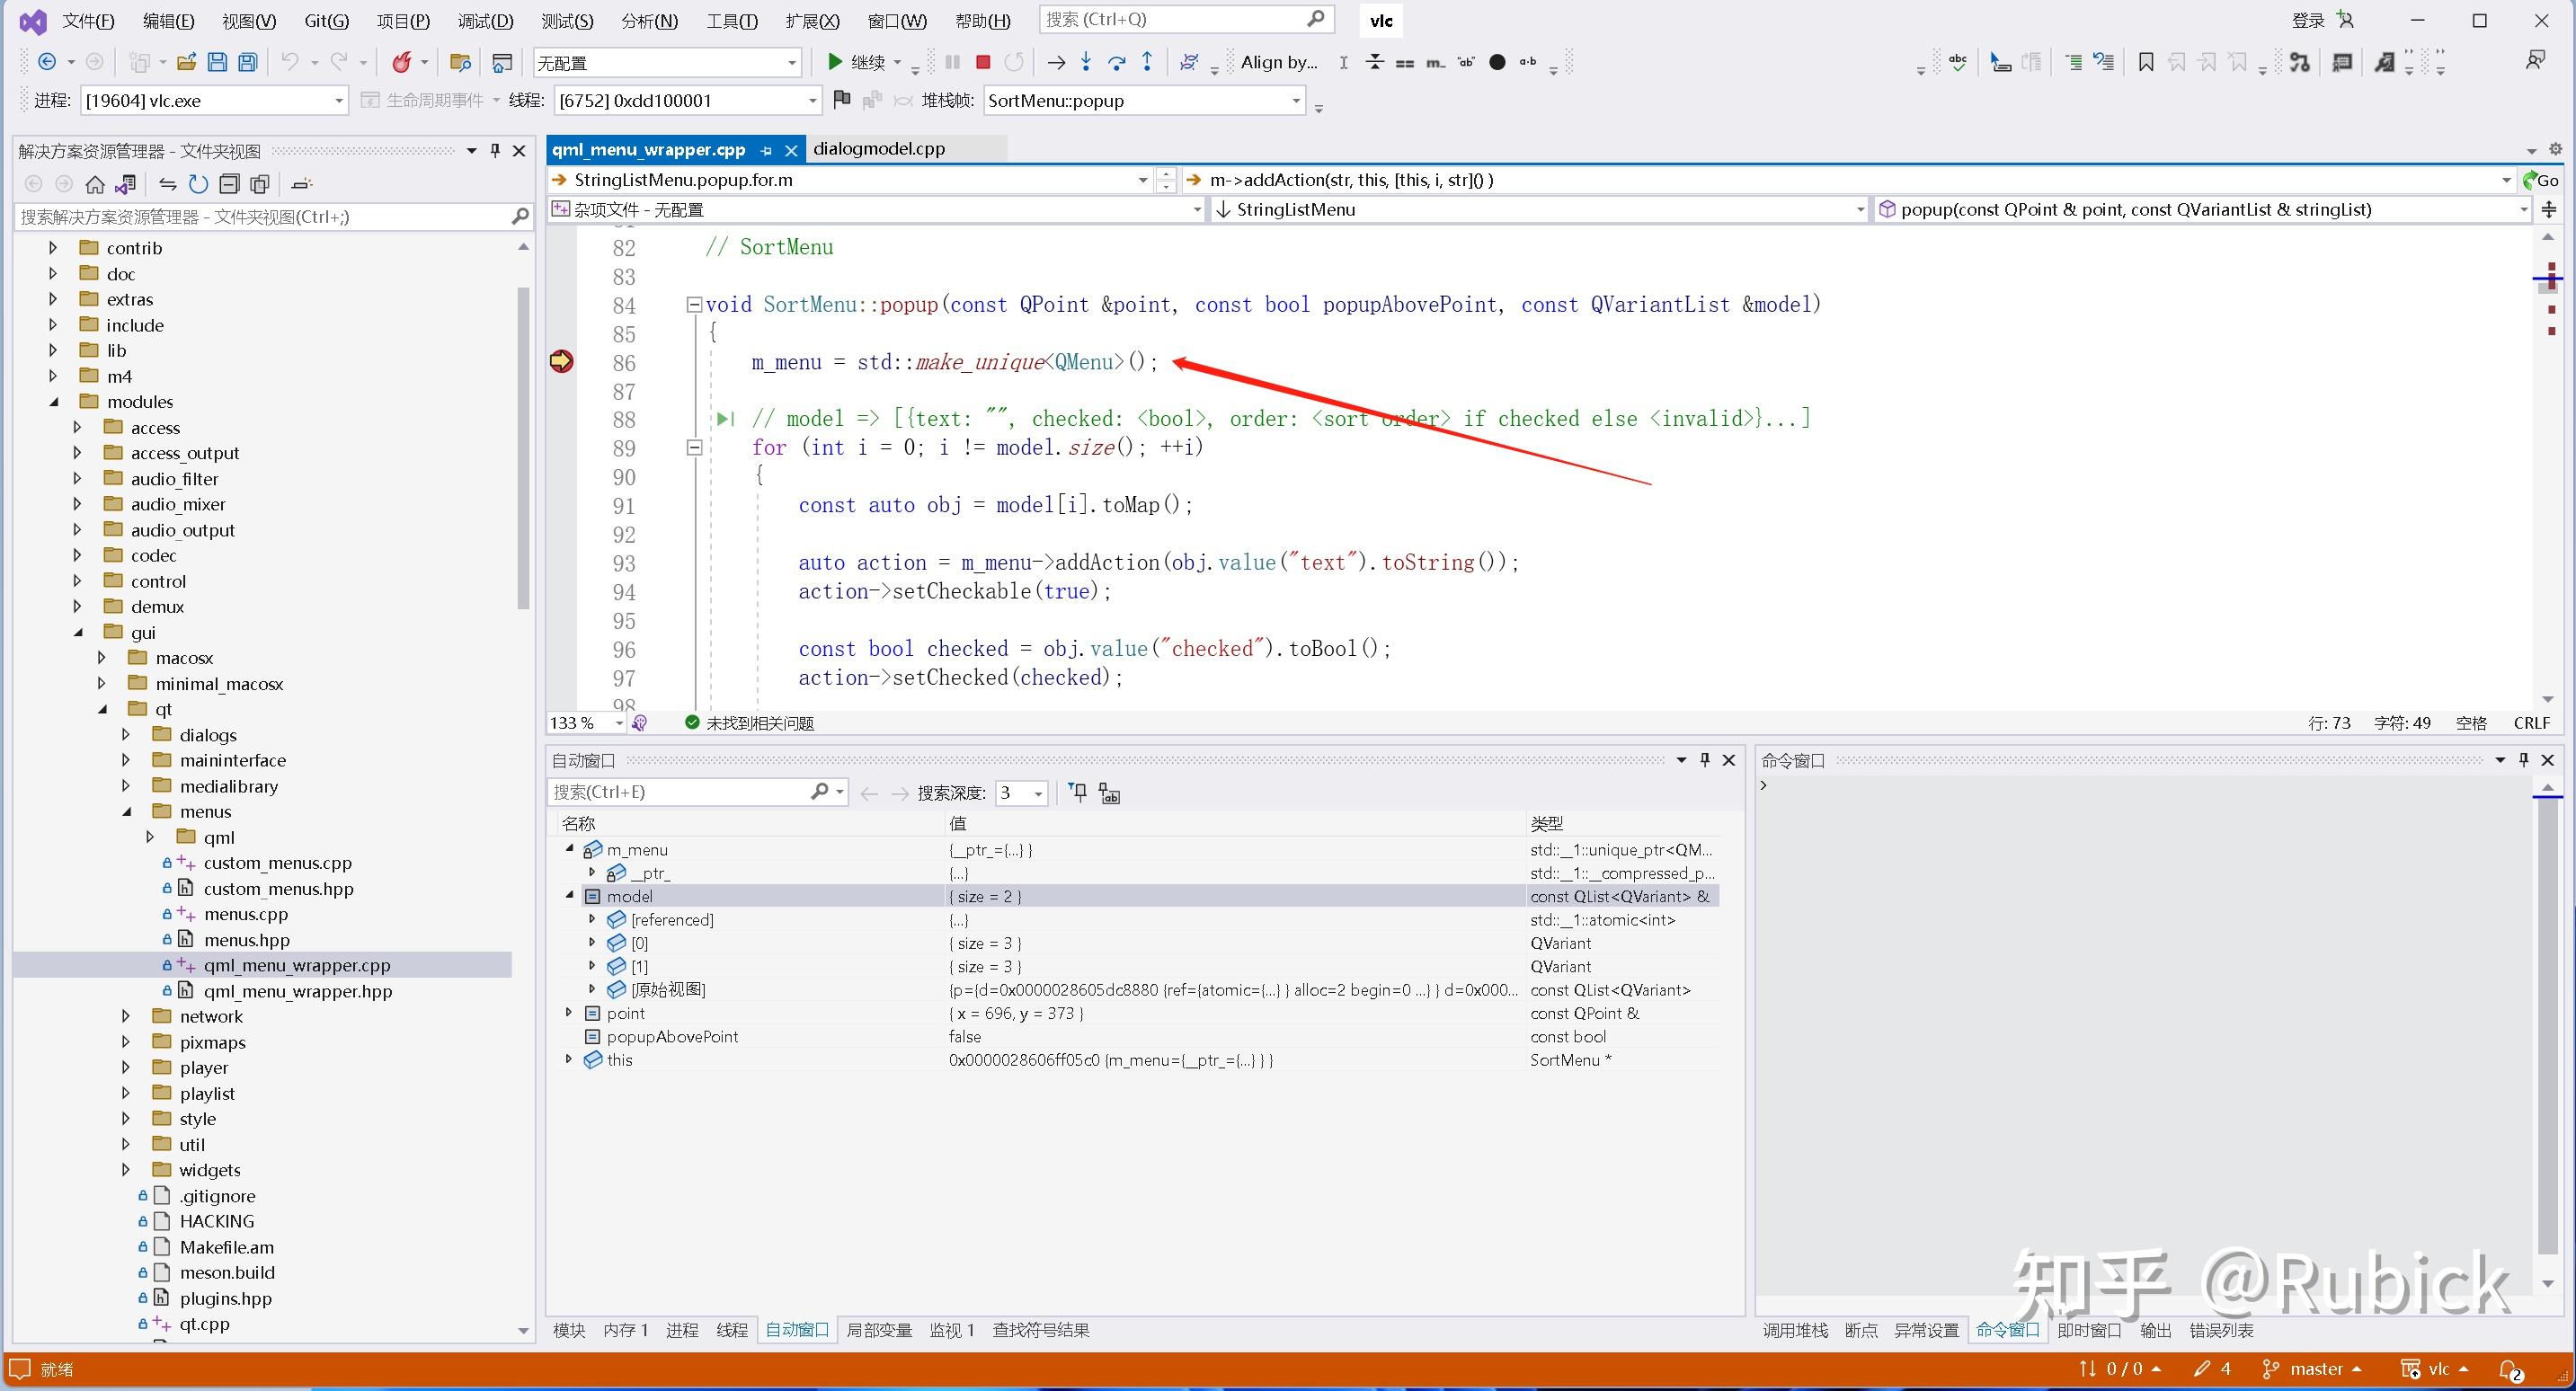Expand the network folder in tree

tap(126, 1016)
